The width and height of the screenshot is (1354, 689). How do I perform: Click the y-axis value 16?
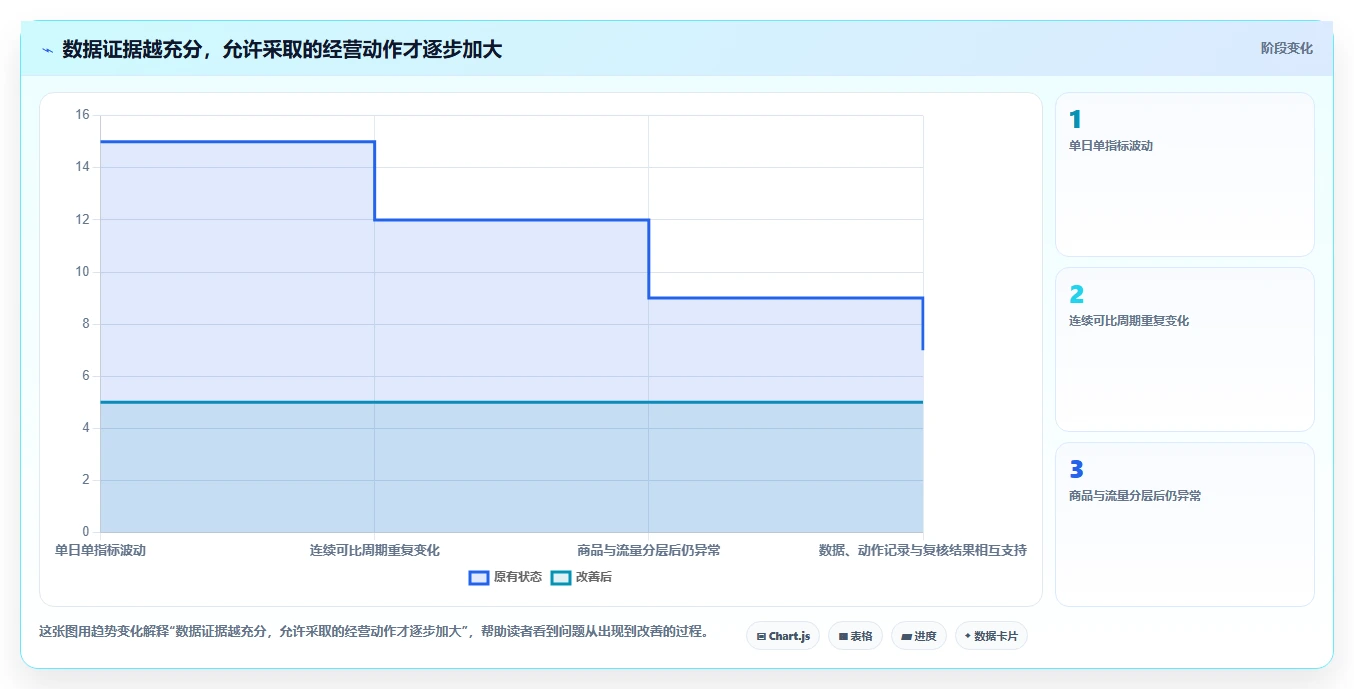(x=82, y=115)
